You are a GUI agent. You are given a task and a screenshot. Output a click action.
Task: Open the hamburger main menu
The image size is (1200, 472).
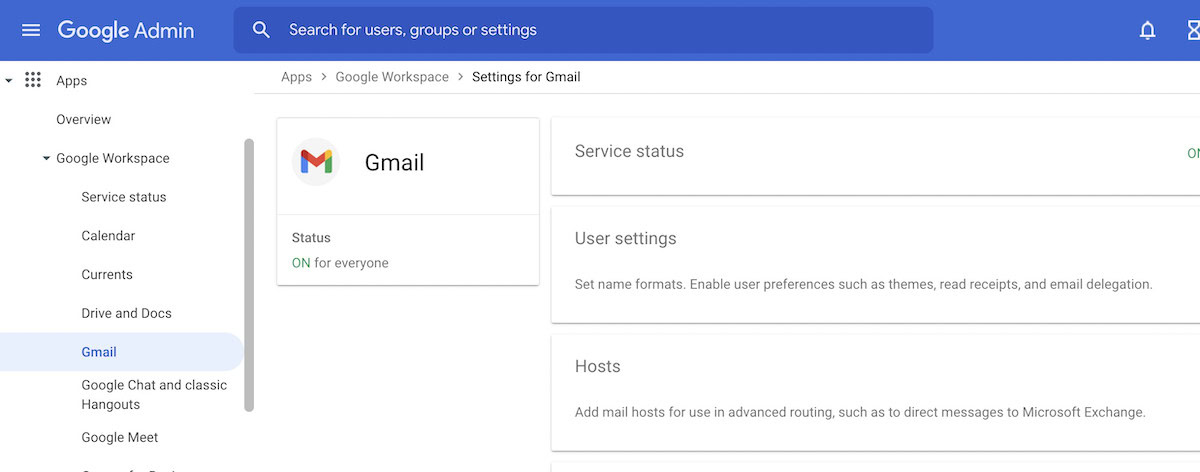31,30
